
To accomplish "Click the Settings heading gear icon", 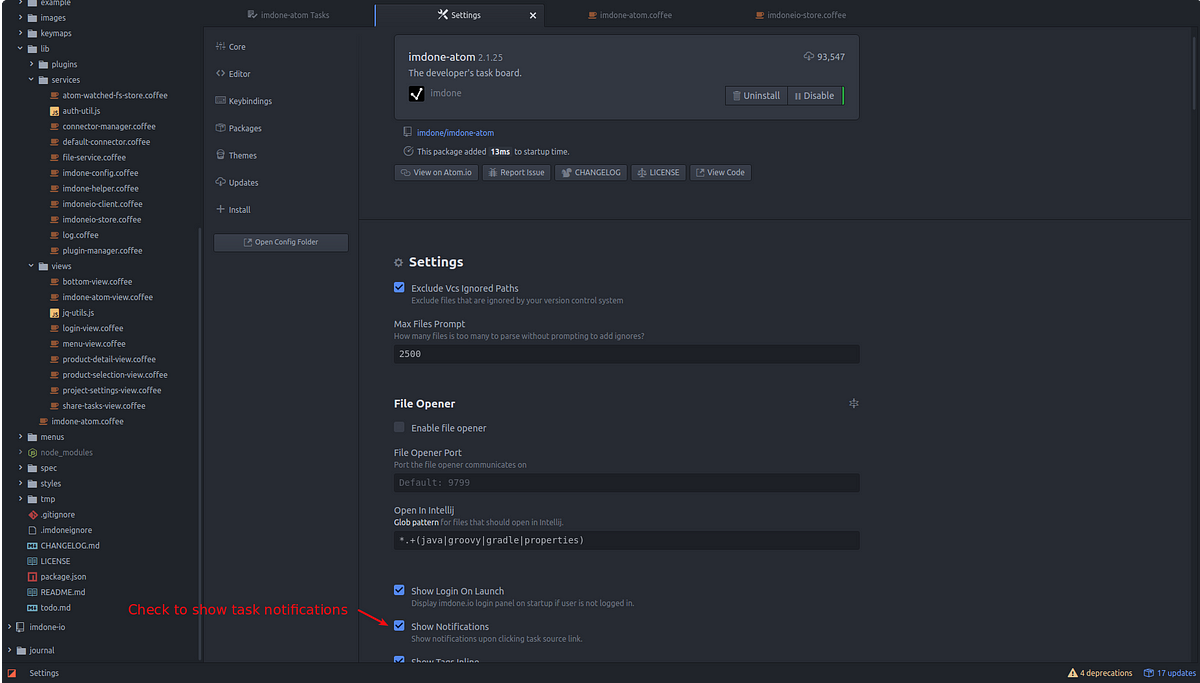I will (399, 262).
